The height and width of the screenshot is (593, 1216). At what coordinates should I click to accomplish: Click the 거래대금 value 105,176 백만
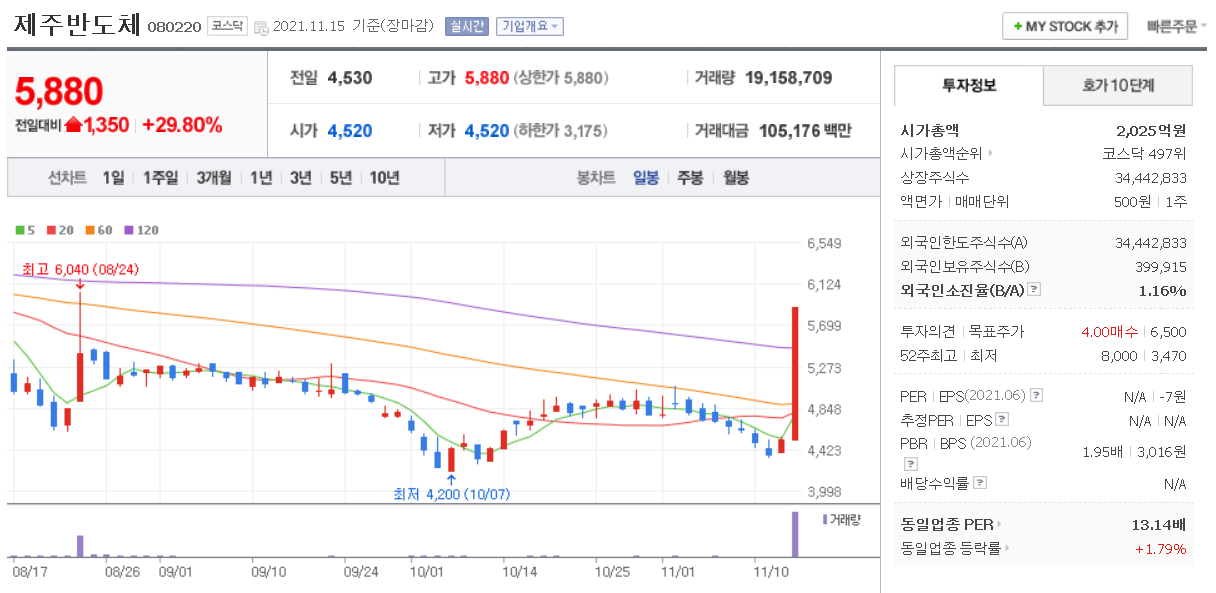point(806,131)
